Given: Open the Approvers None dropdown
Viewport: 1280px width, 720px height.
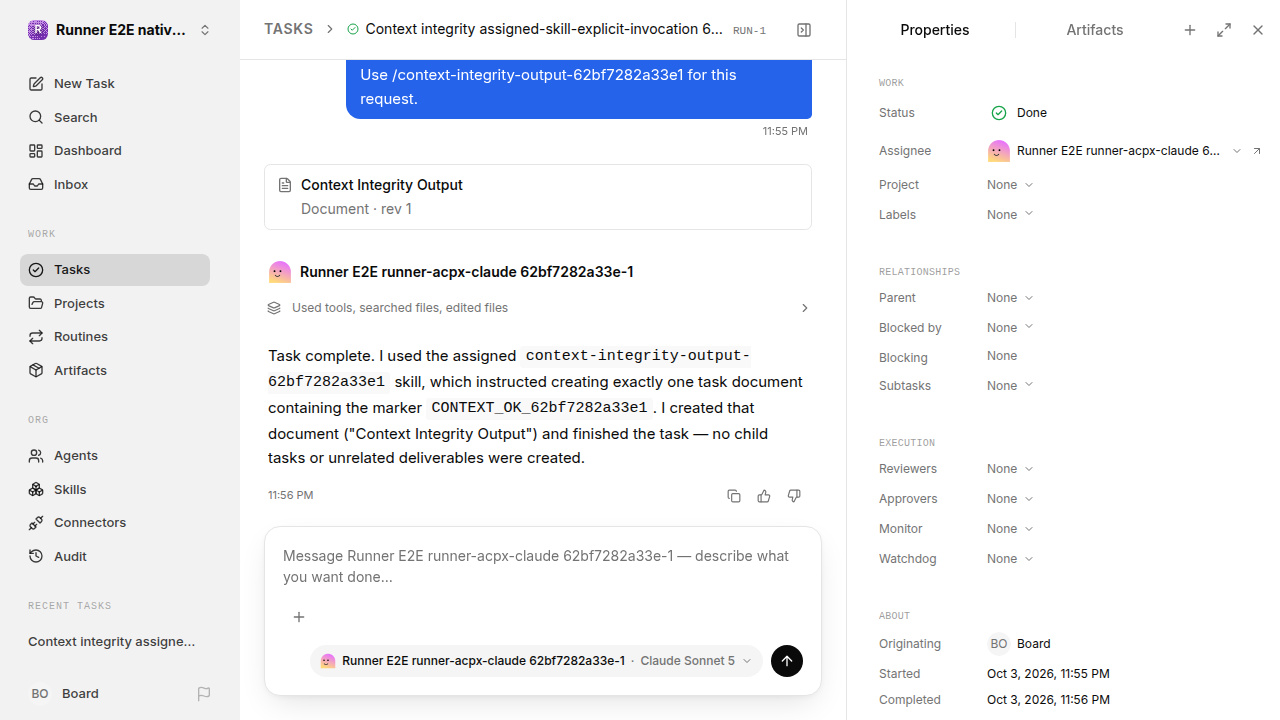Looking at the screenshot, I should [1010, 499].
